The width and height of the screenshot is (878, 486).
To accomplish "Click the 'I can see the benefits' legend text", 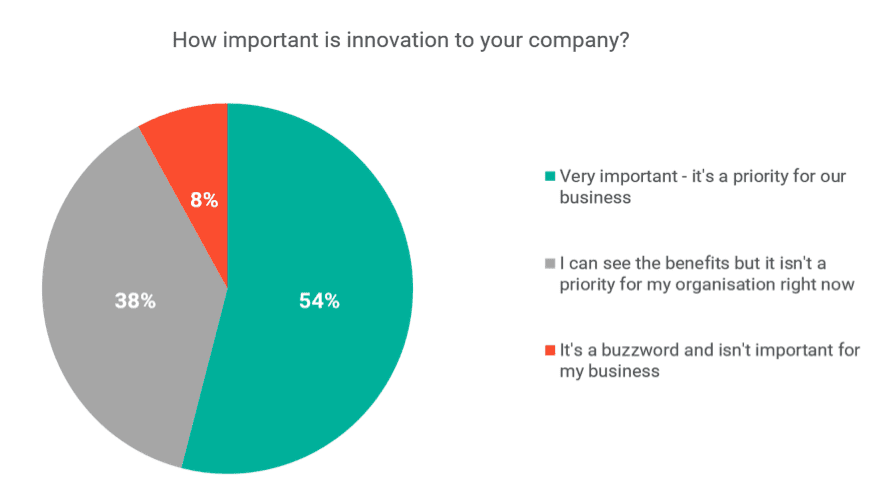I will point(704,273).
